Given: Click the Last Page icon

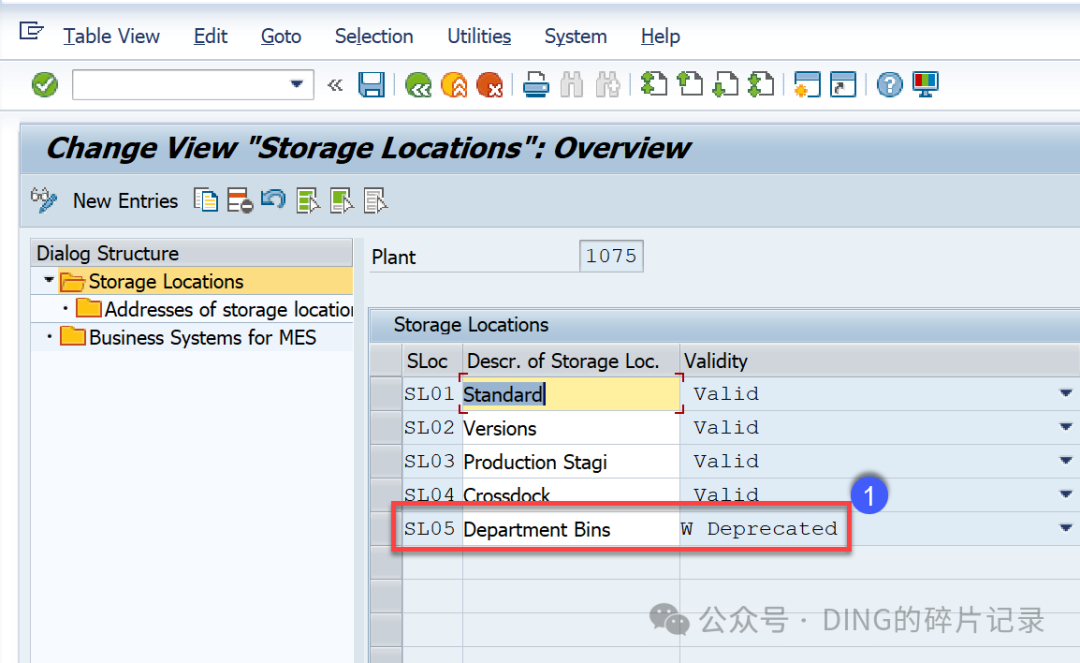Looking at the screenshot, I should tap(761, 85).
